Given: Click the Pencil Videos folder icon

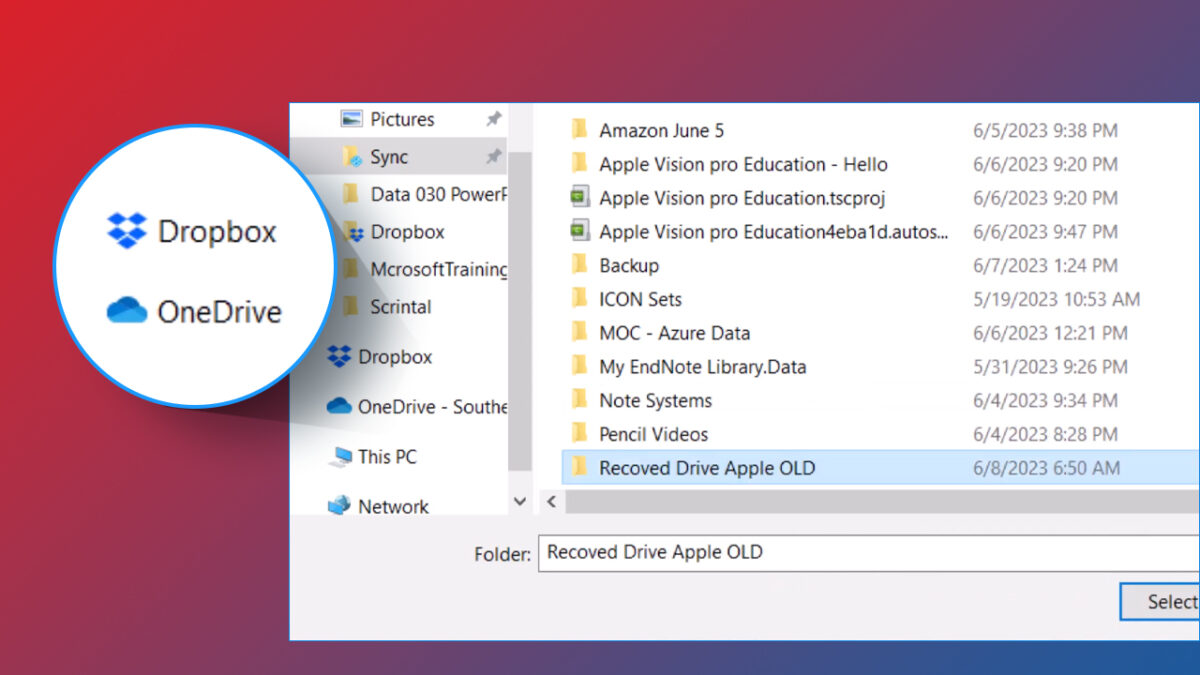Looking at the screenshot, I should 578,434.
